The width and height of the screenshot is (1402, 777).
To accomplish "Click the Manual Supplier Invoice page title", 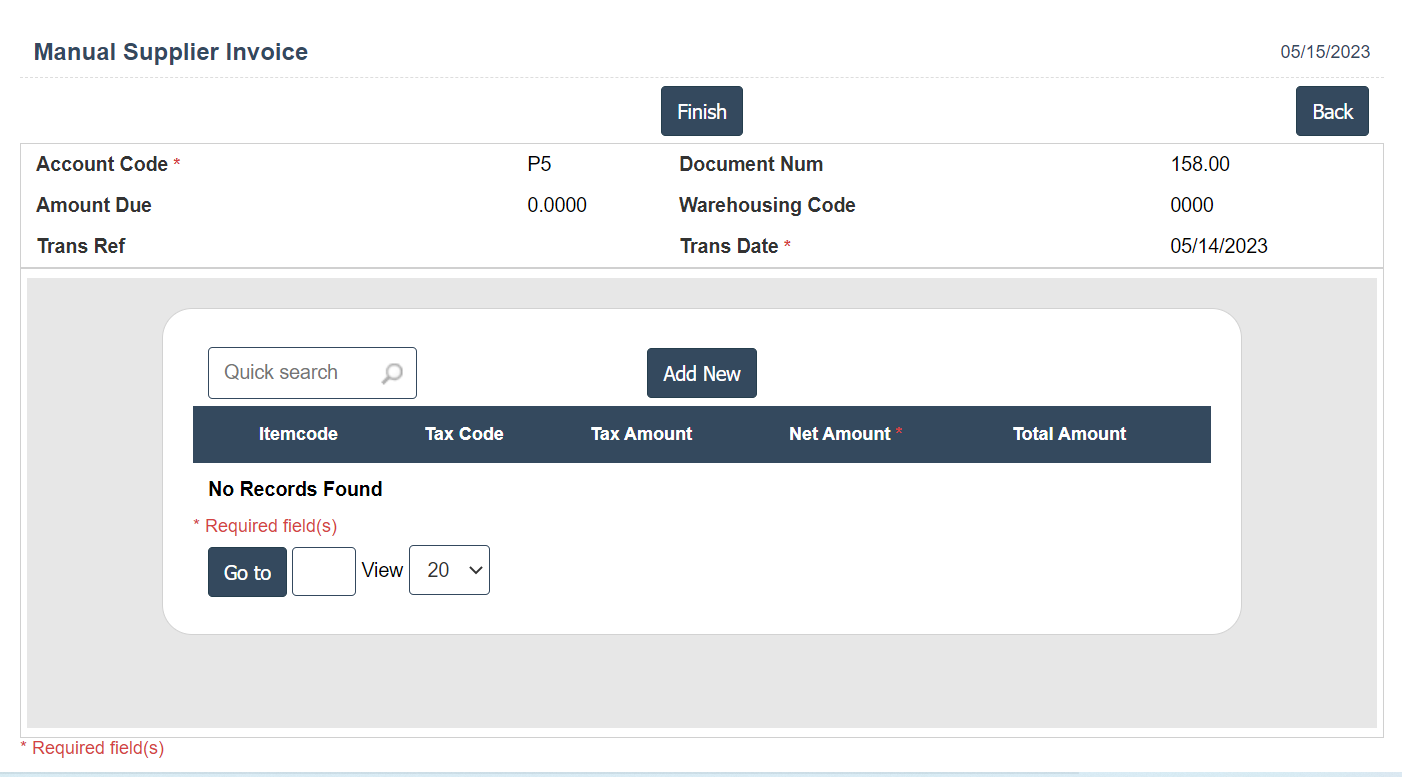I will [171, 52].
